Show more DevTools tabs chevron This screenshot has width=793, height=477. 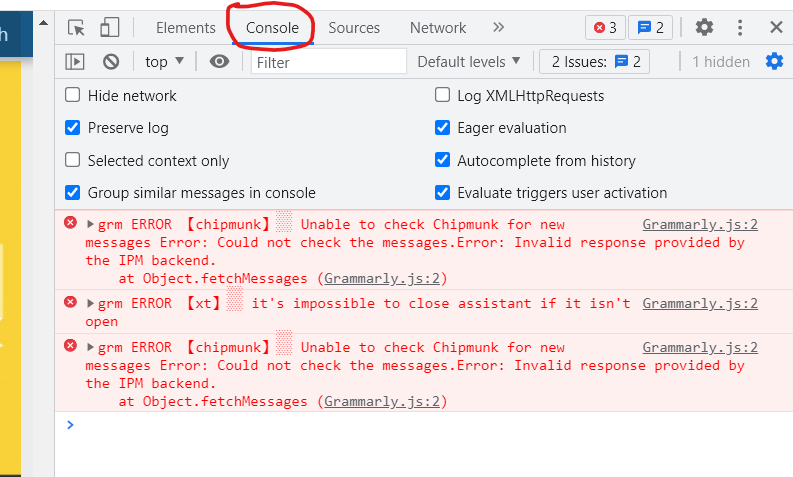499,27
